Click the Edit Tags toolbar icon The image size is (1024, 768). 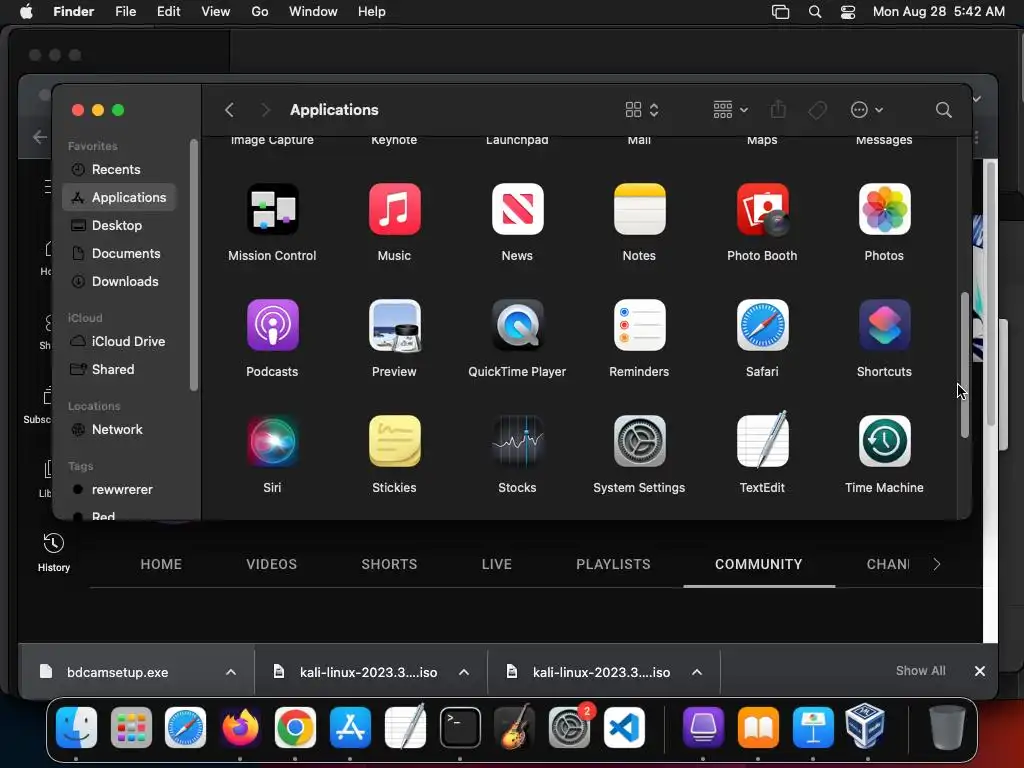tap(817, 110)
